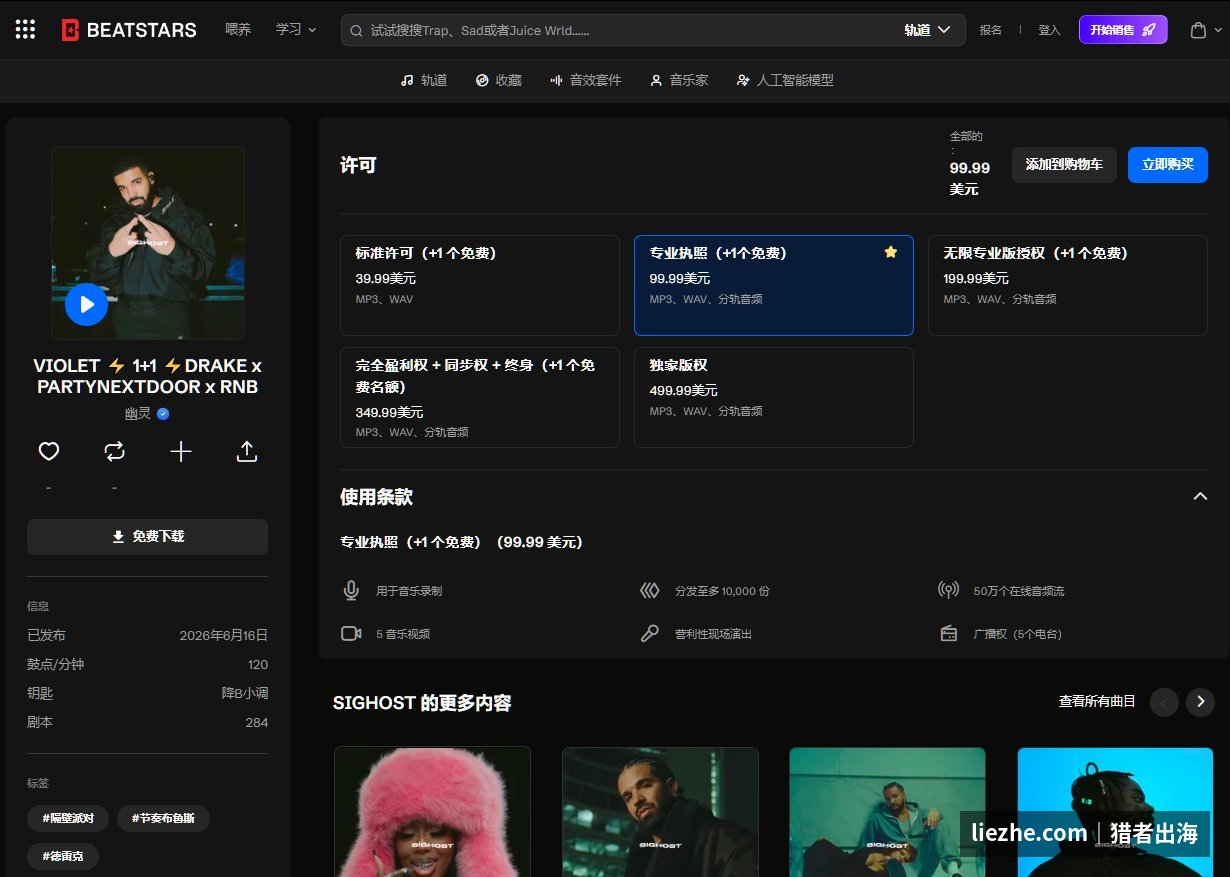1230x877 pixels.
Task: Share the track with share icon
Action: 247,452
